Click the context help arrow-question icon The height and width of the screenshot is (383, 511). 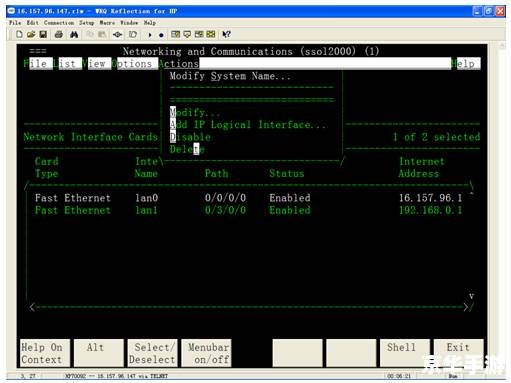coord(226,34)
